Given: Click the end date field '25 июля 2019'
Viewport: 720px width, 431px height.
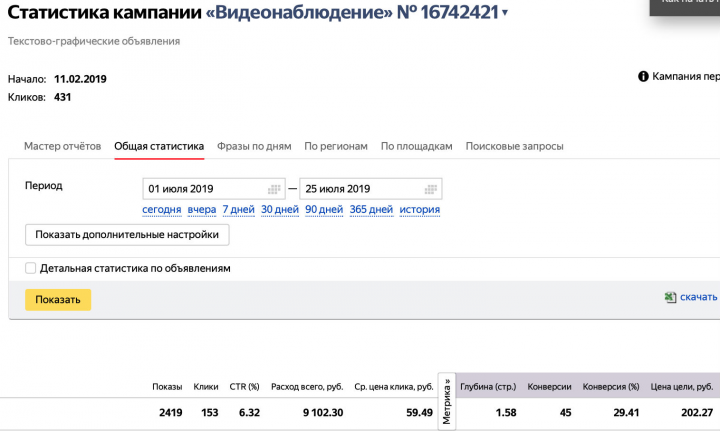Looking at the screenshot, I should pos(371,189).
